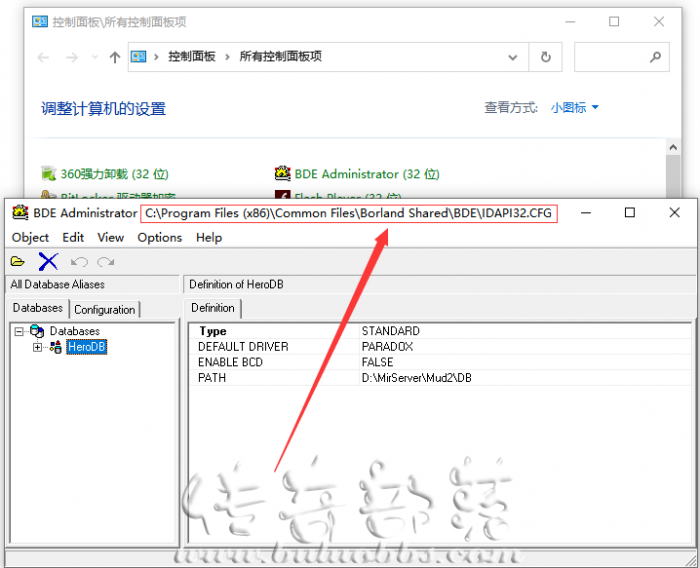This screenshot has width=700, height=568.
Task: Expand the HeroDB tree node
Action: [x=37, y=347]
